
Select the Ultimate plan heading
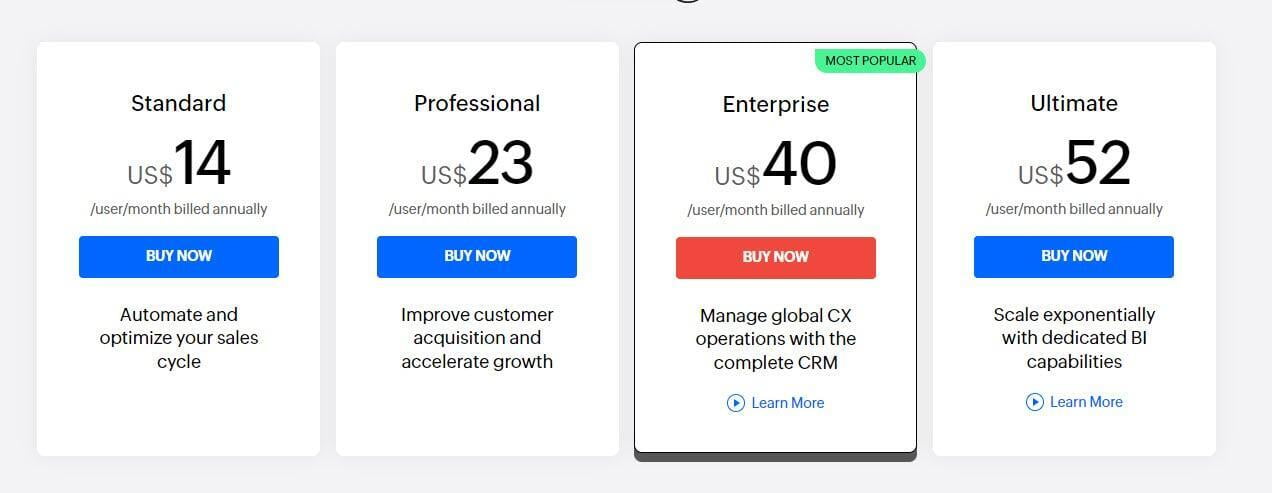[1074, 103]
